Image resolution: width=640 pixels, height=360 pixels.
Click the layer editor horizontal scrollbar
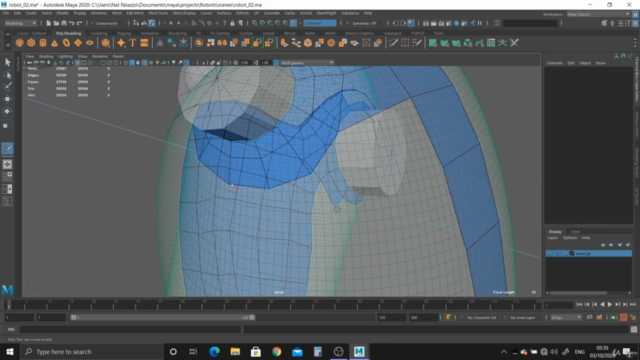tap(589, 293)
